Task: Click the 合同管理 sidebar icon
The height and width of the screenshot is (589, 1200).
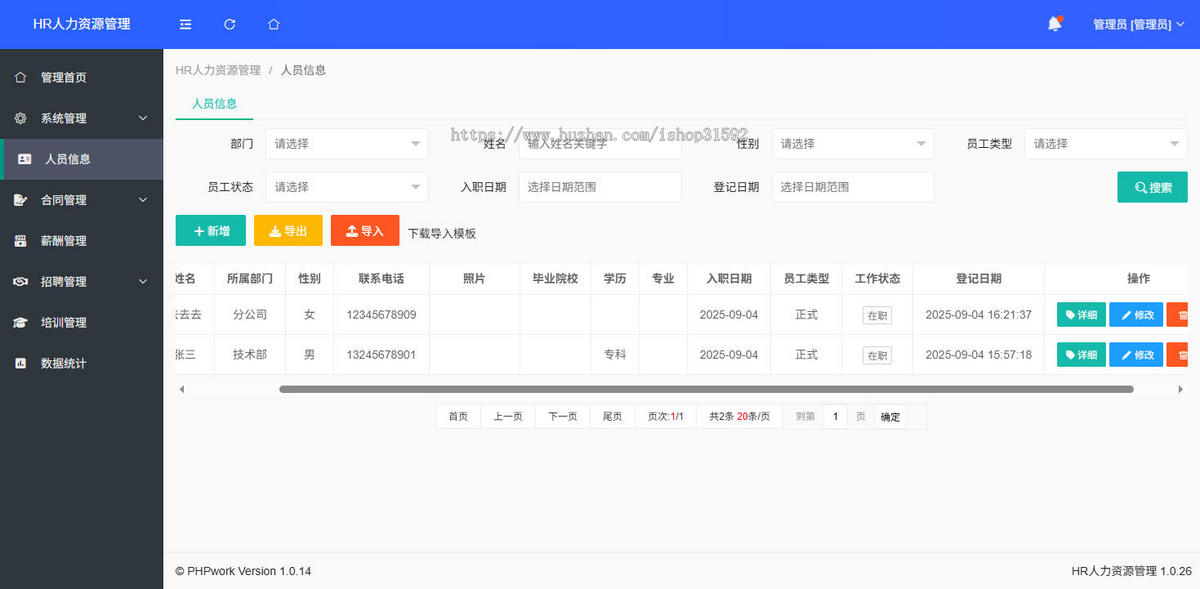Action: pos(20,200)
